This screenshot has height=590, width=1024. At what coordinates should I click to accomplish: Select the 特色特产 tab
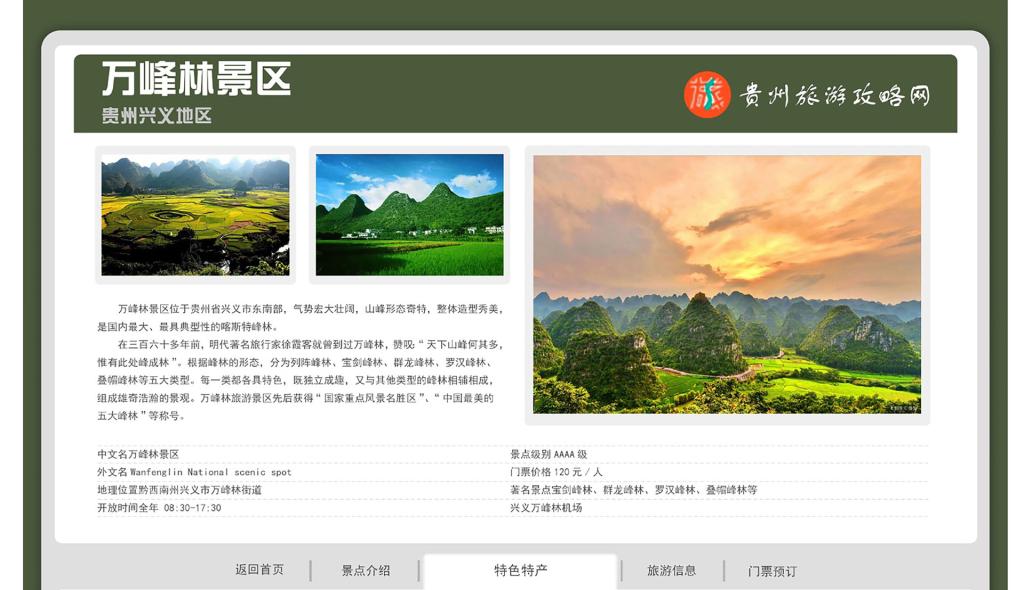point(520,571)
